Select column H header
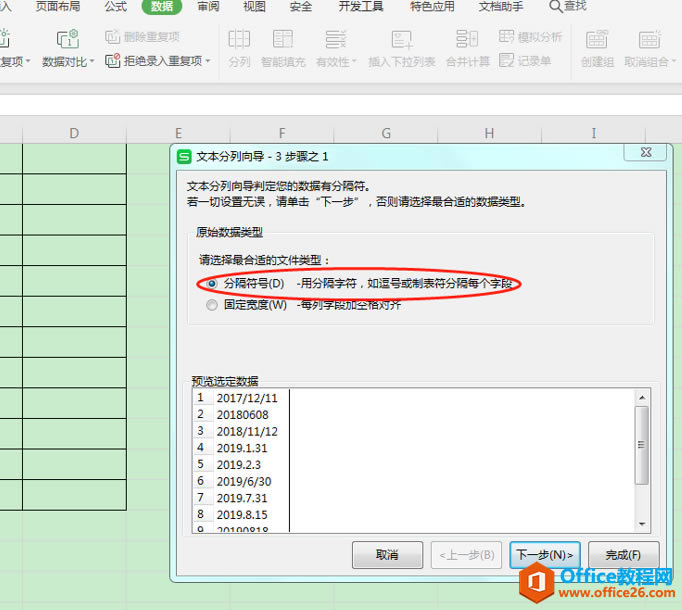Image resolution: width=682 pixels, height=610 pixels. (489, 133)
